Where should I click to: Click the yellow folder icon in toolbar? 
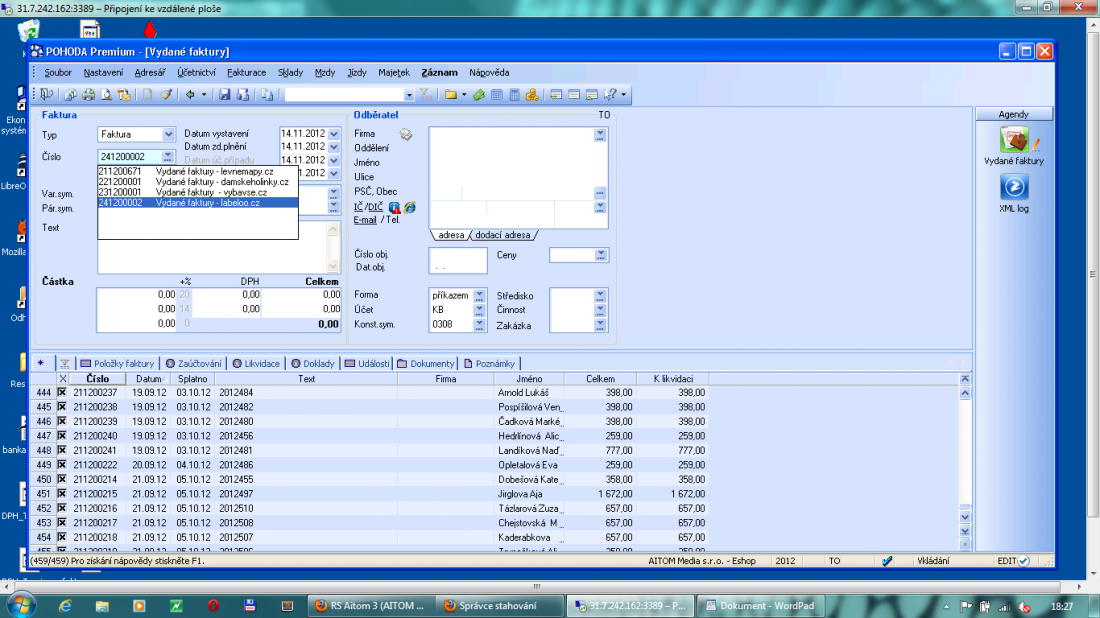coord(451,95)
